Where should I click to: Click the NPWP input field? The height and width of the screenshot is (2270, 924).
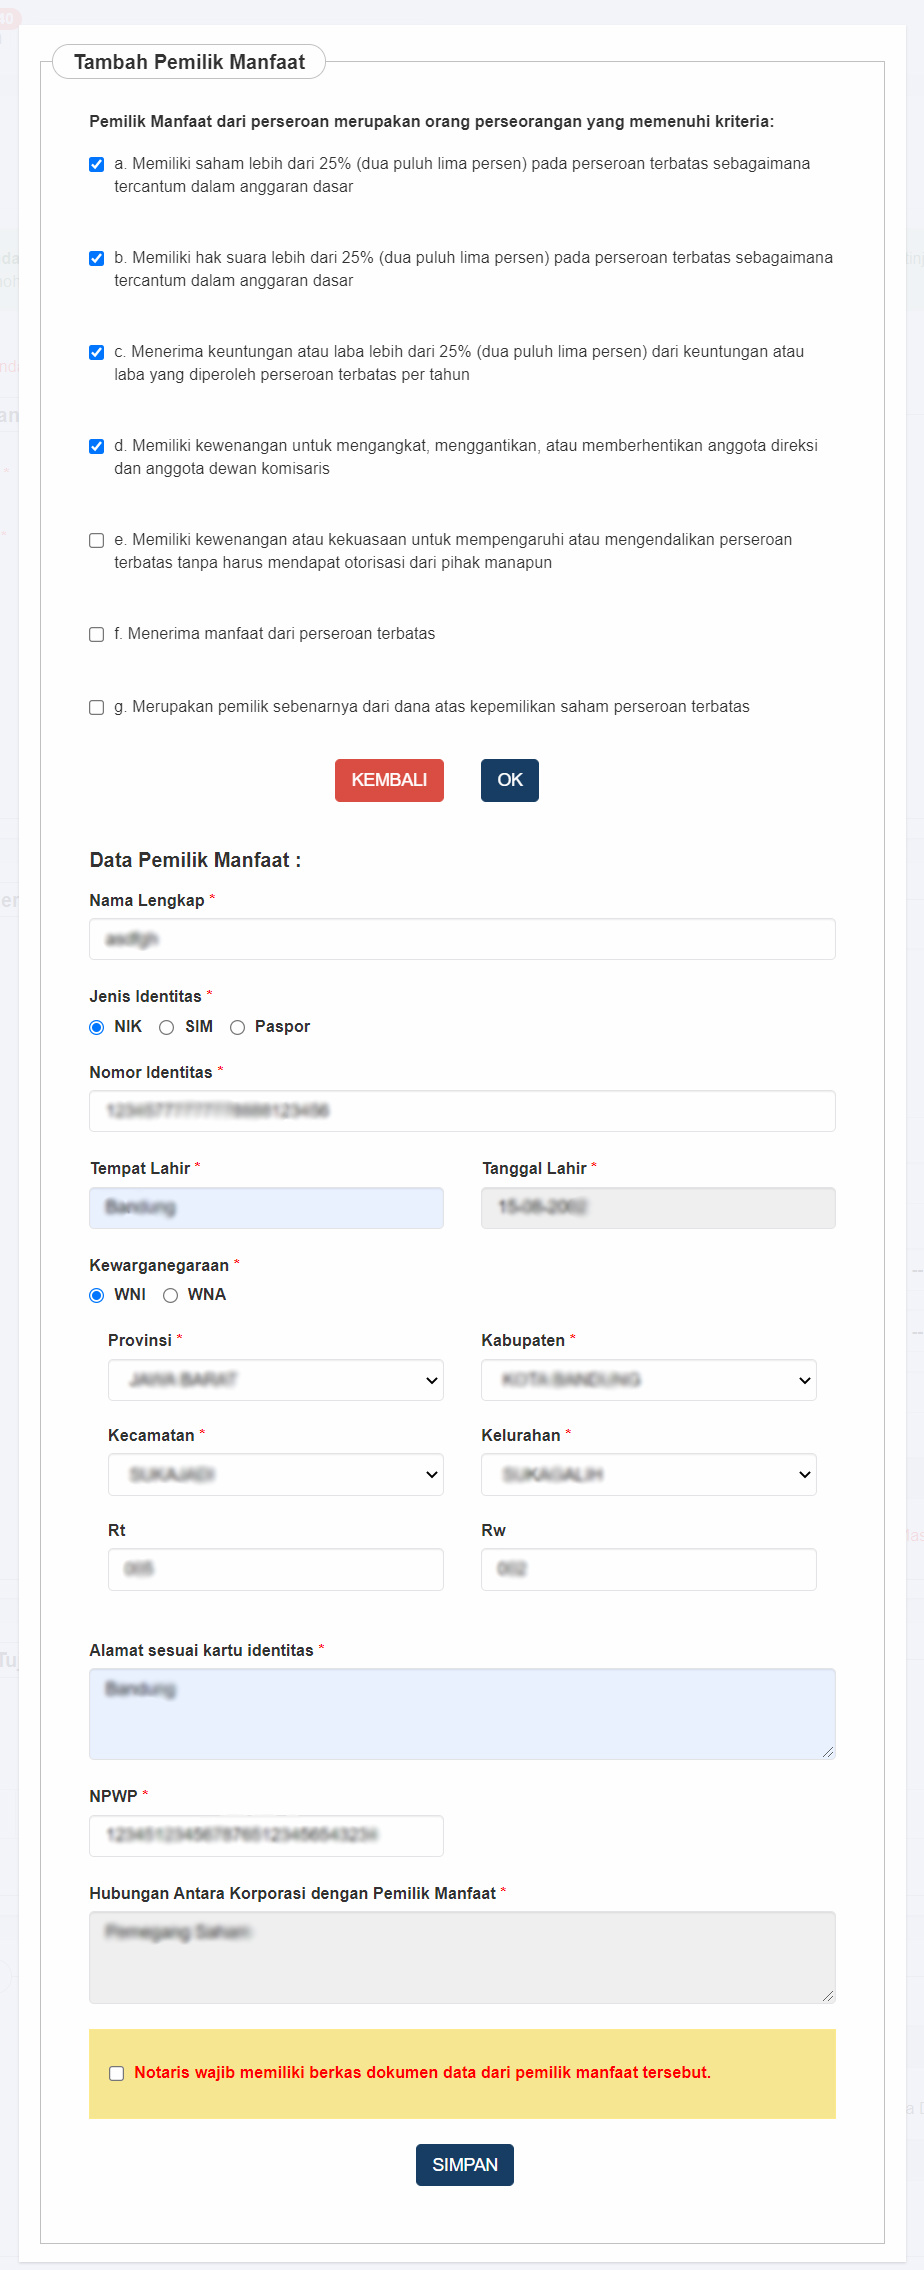pyautogui.click(x=266, y=1836)
